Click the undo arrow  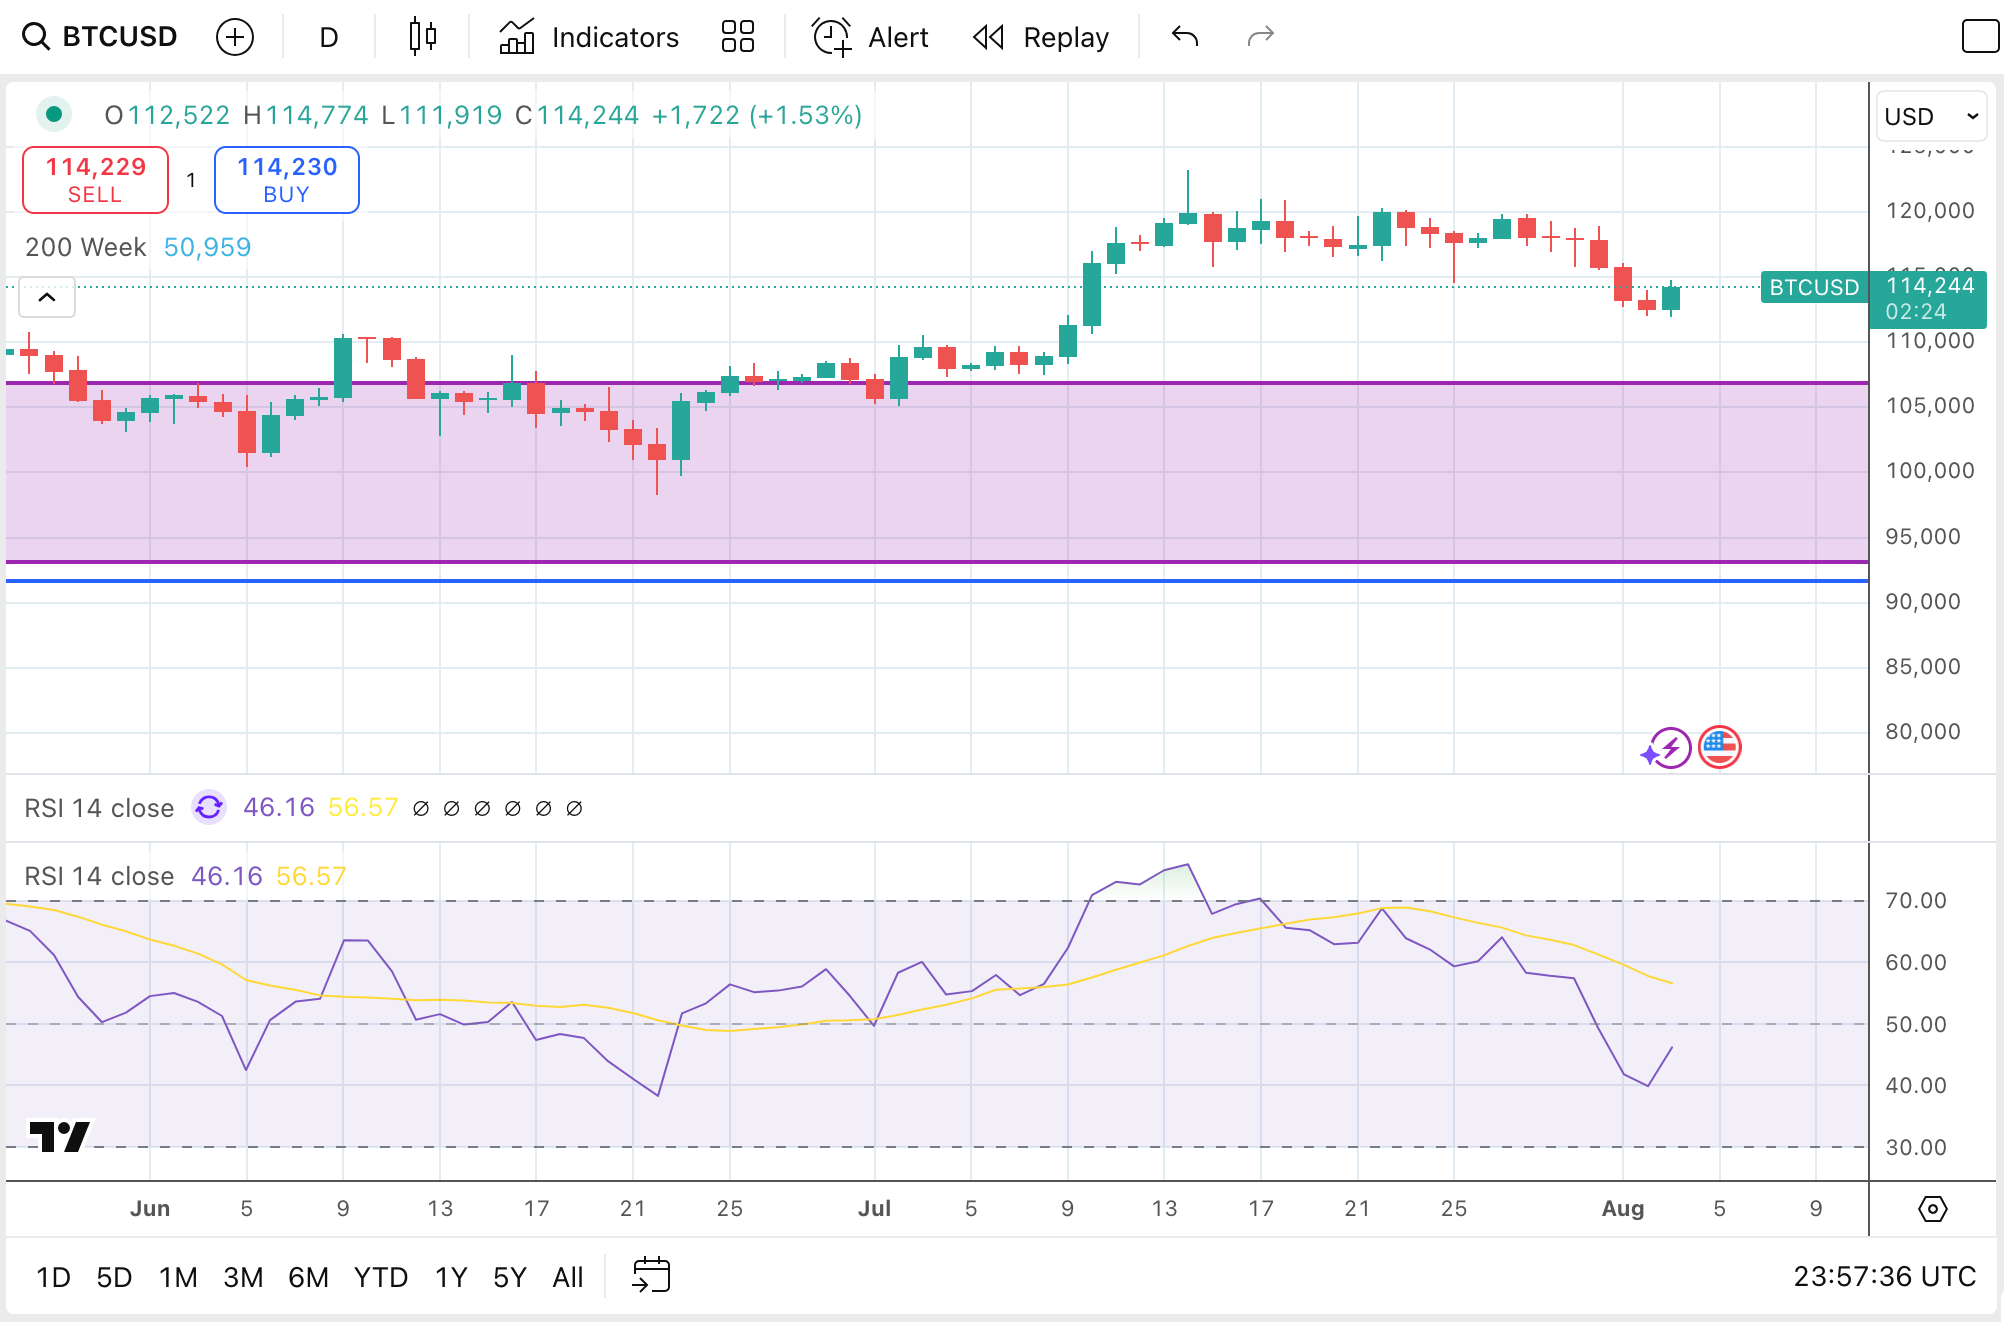click(1185, 37)
